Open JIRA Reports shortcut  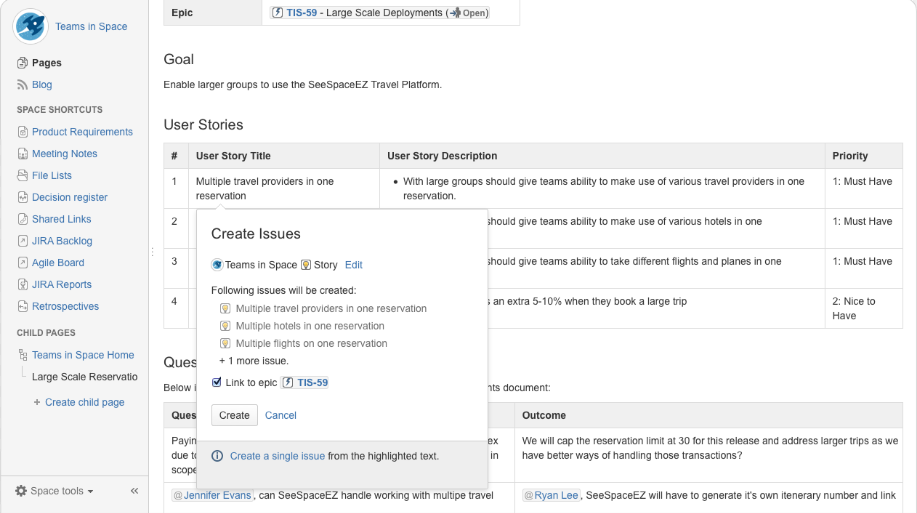click(x=62, y=284)
